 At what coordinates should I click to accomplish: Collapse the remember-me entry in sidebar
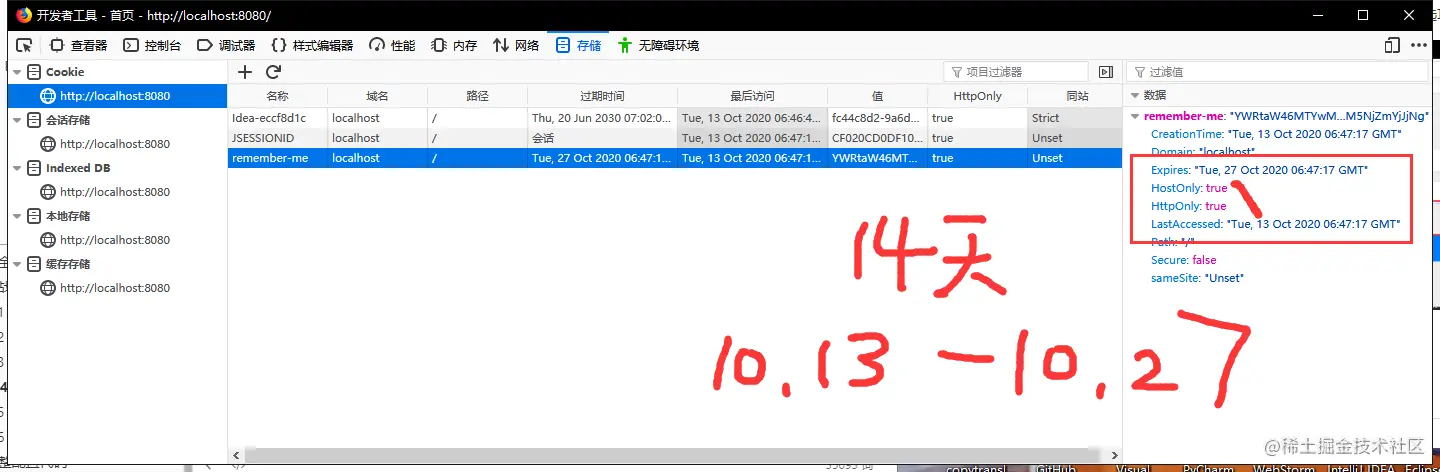click(x=1136, y=116)
